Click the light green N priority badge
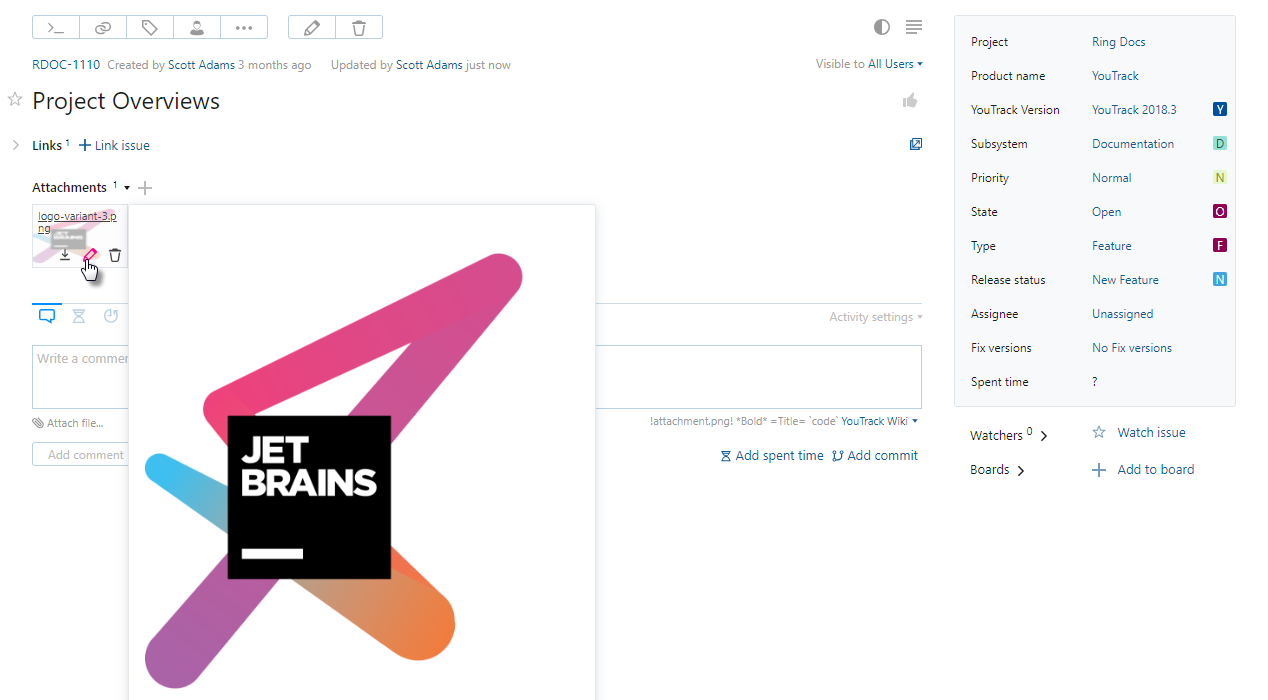 tap(1220, 177)
